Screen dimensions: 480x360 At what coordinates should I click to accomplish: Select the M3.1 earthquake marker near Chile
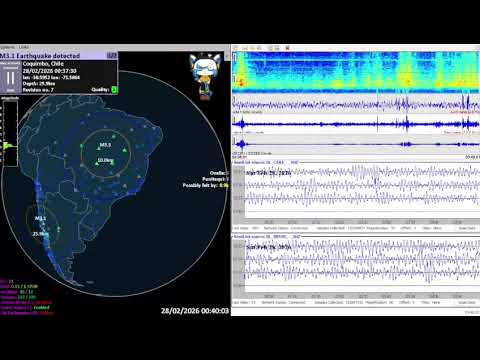pyautogui.click(x=41, y=218)
